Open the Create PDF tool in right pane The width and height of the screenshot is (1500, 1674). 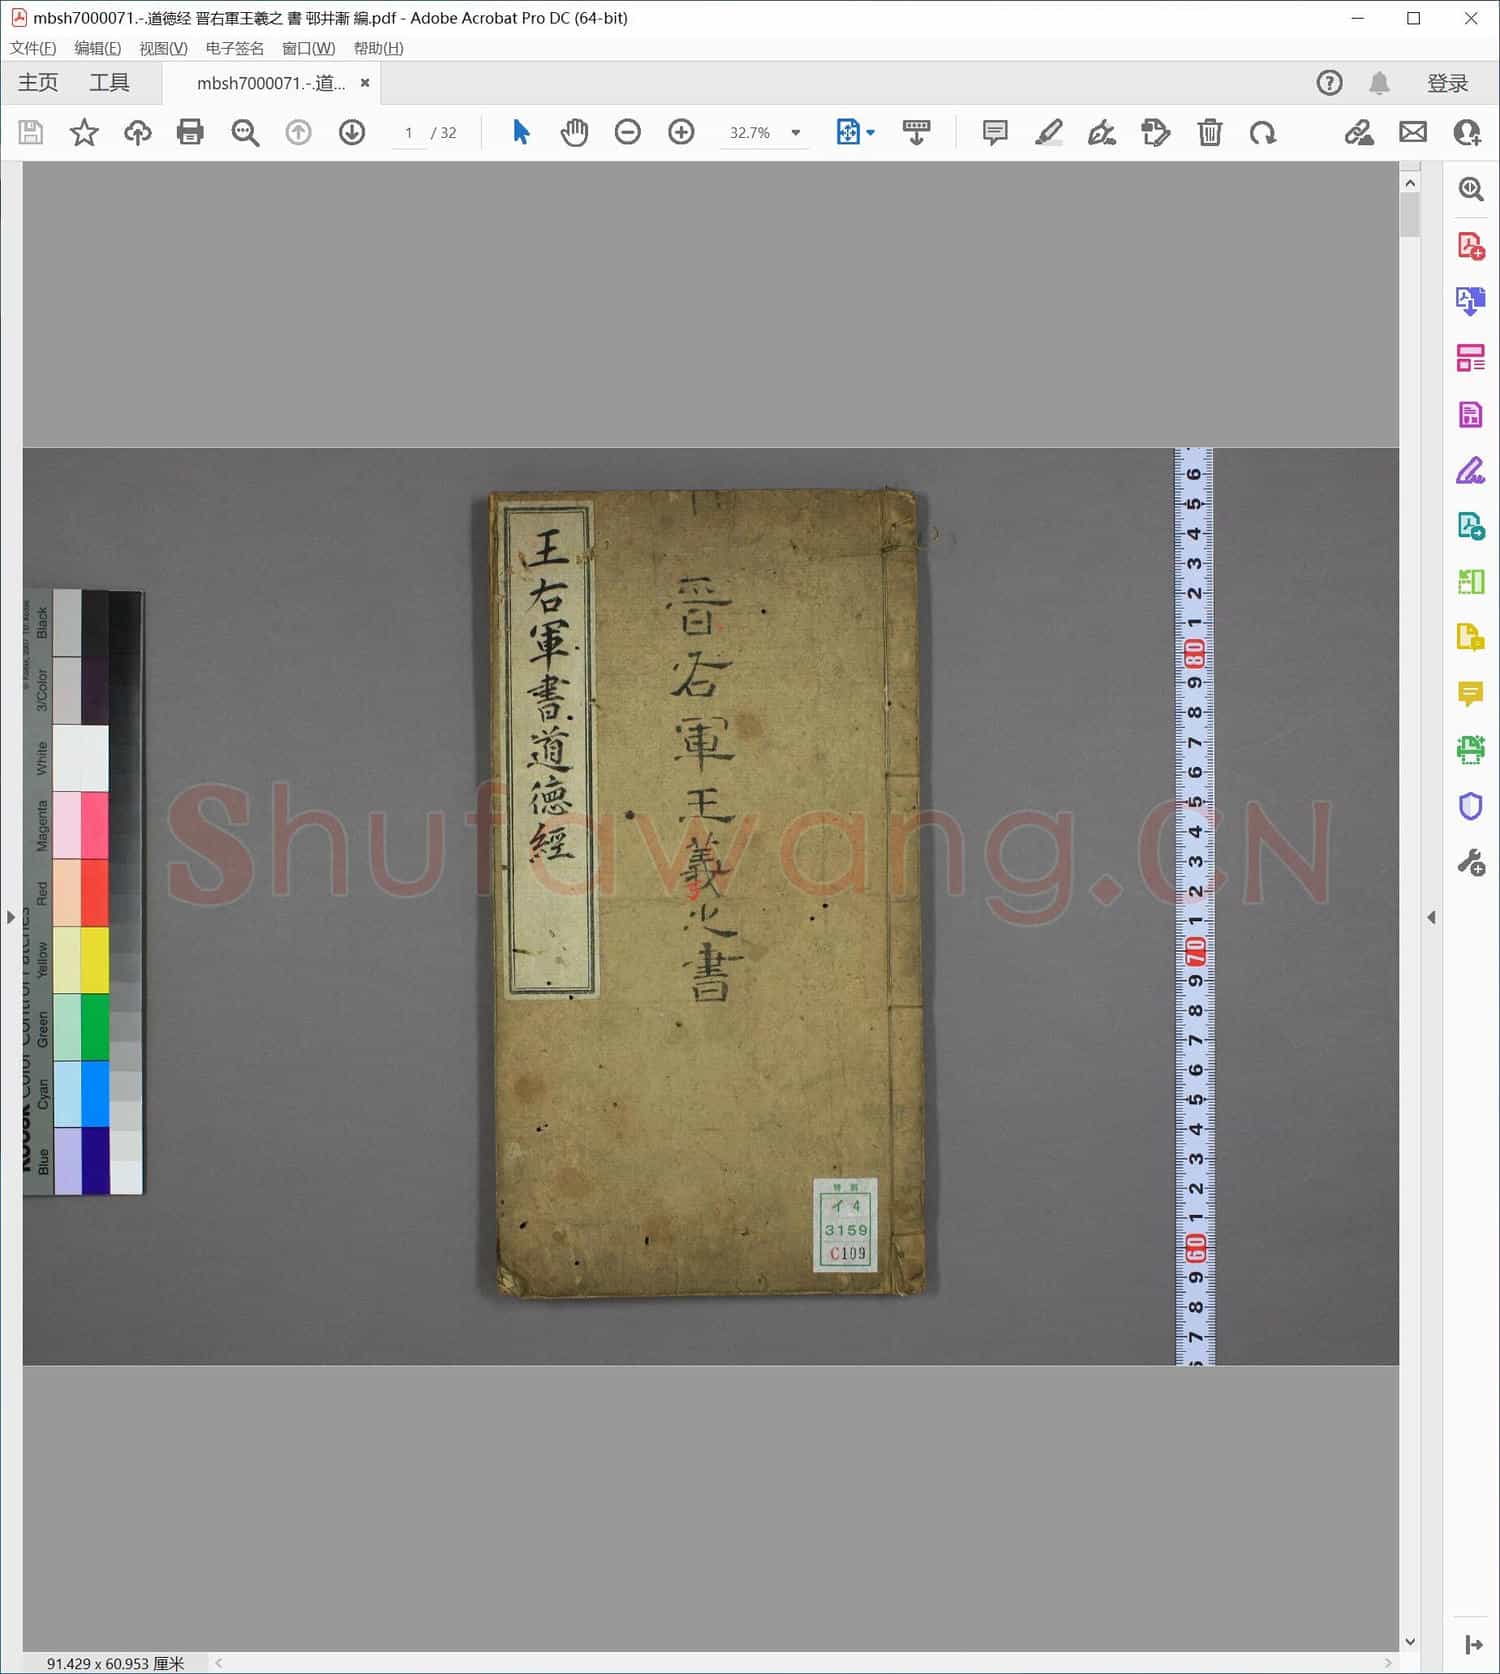click(1471, 246)
